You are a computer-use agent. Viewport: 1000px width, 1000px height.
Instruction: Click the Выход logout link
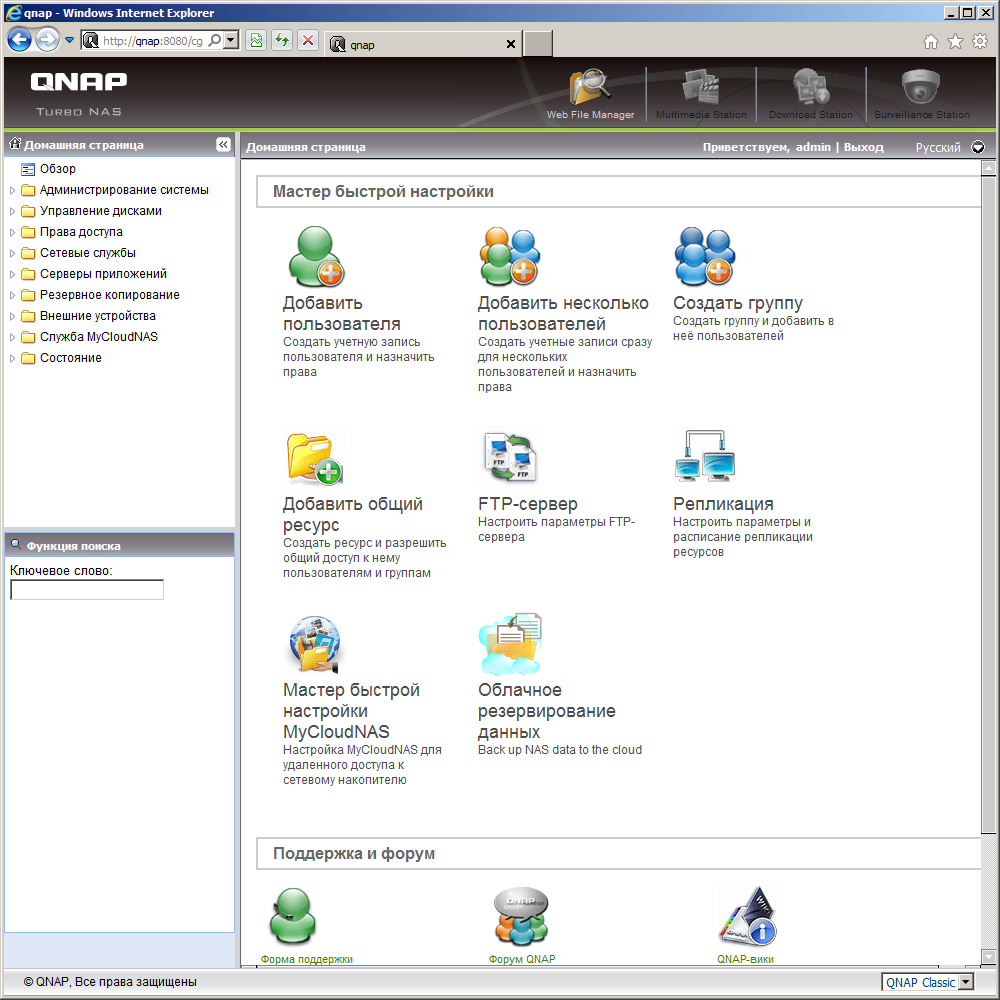863,147
